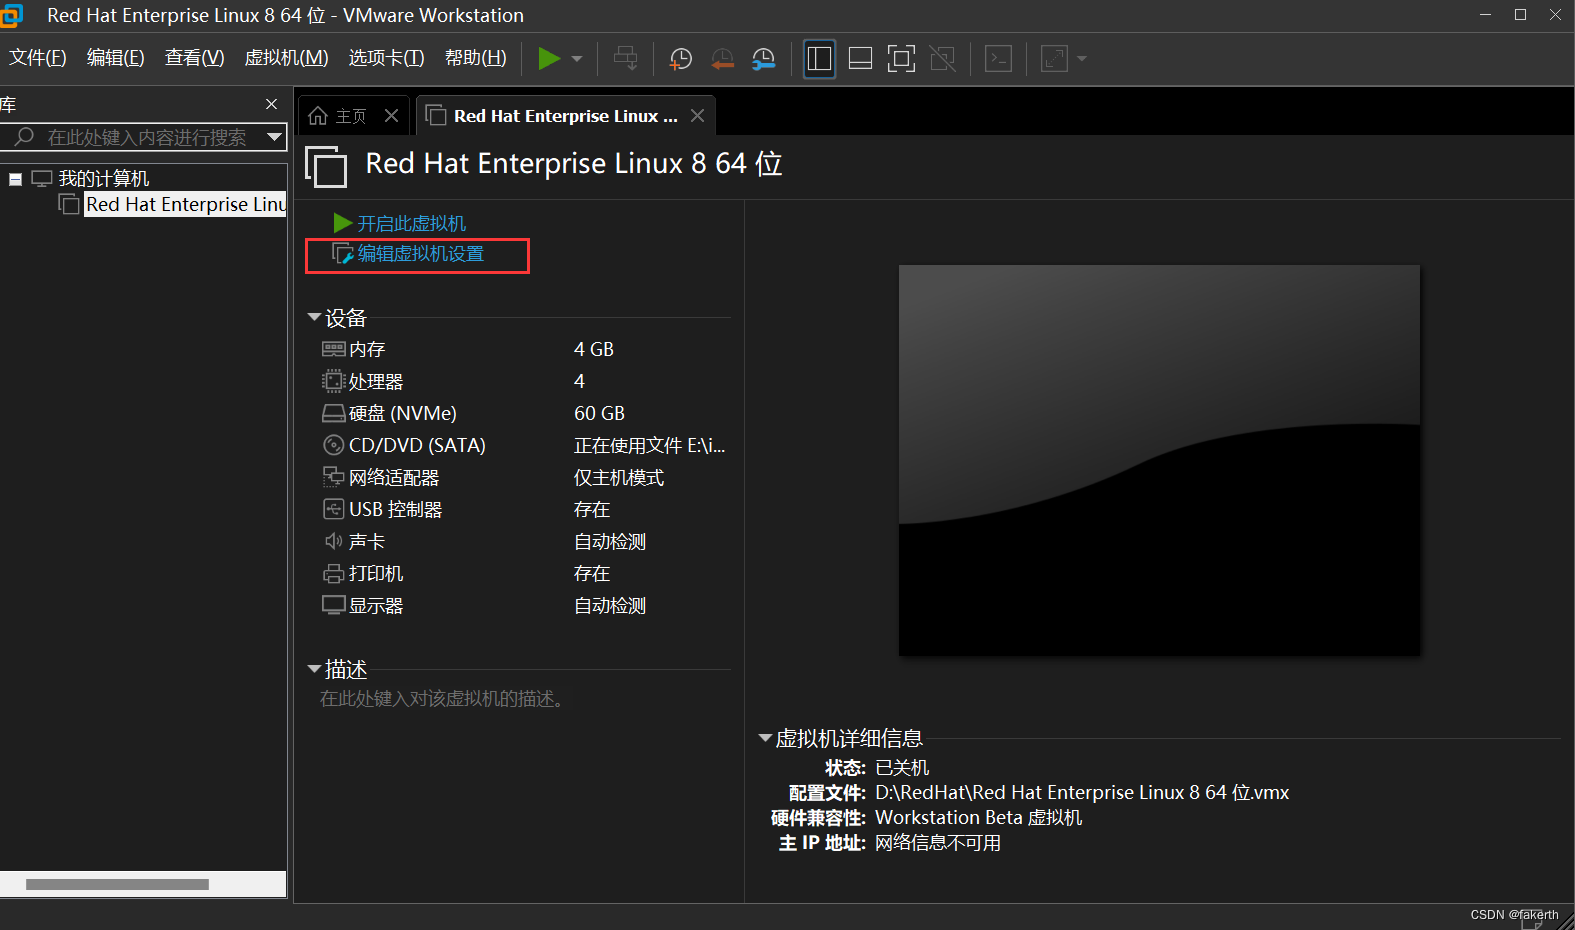The width and height of the screenshot is (1575, 930).
Task: Click the library horizontal scrollbar
Action: click(117, 884)
